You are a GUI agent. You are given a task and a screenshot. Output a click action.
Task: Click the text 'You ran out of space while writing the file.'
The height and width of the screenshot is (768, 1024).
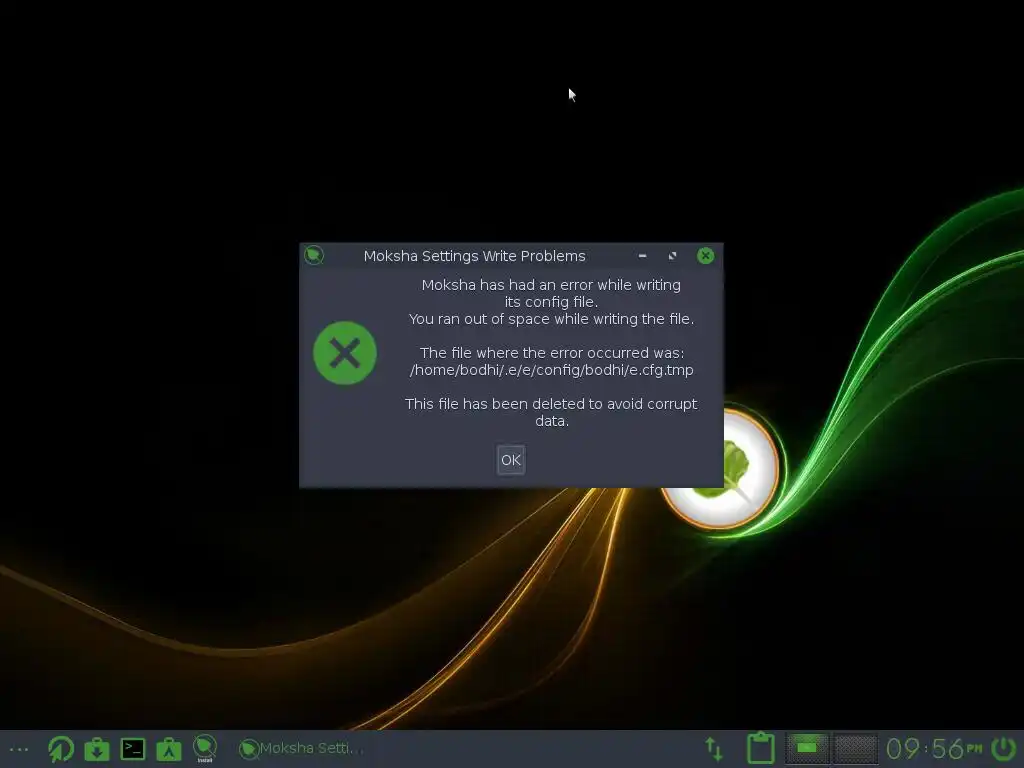[x=551, y=319]
